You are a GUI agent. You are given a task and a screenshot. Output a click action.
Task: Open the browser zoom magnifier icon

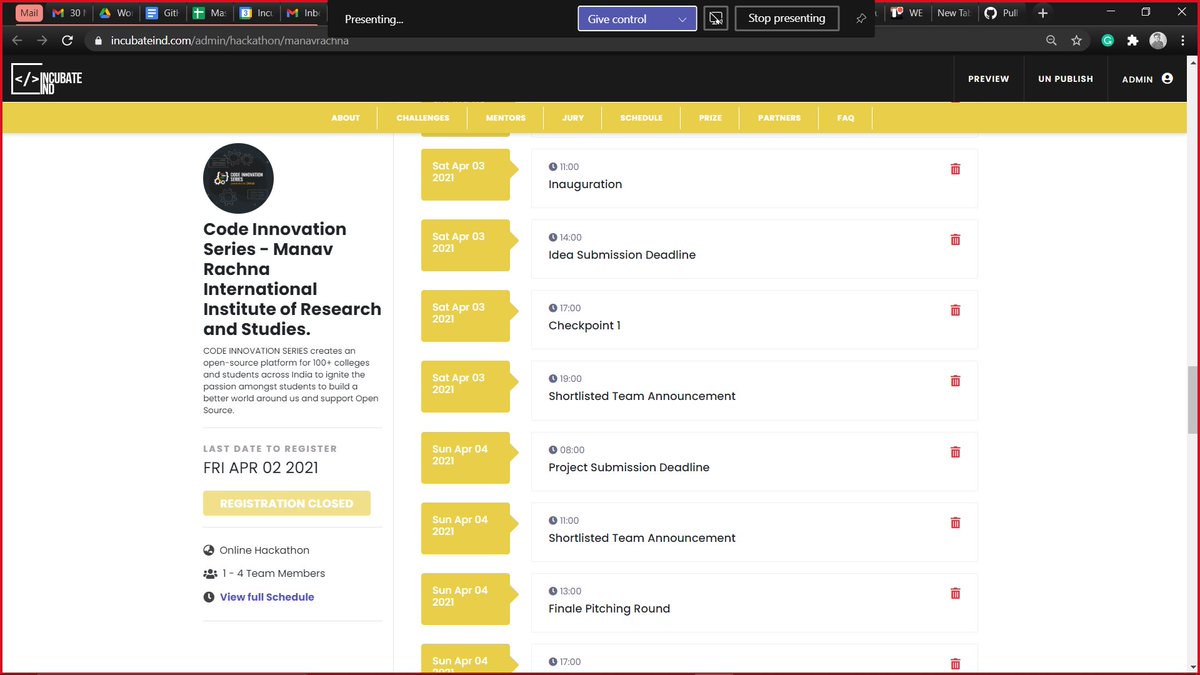click(x=1051, y=41)
